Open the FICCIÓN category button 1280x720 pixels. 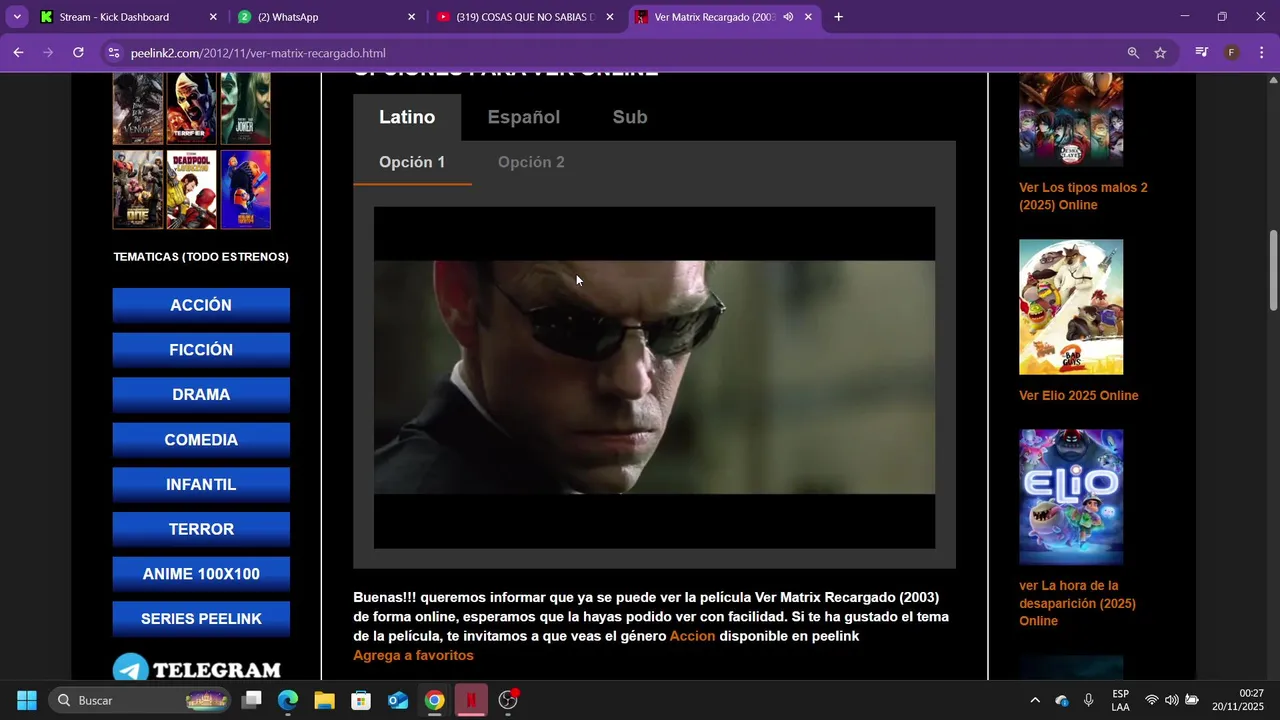[x=201, y=350]
